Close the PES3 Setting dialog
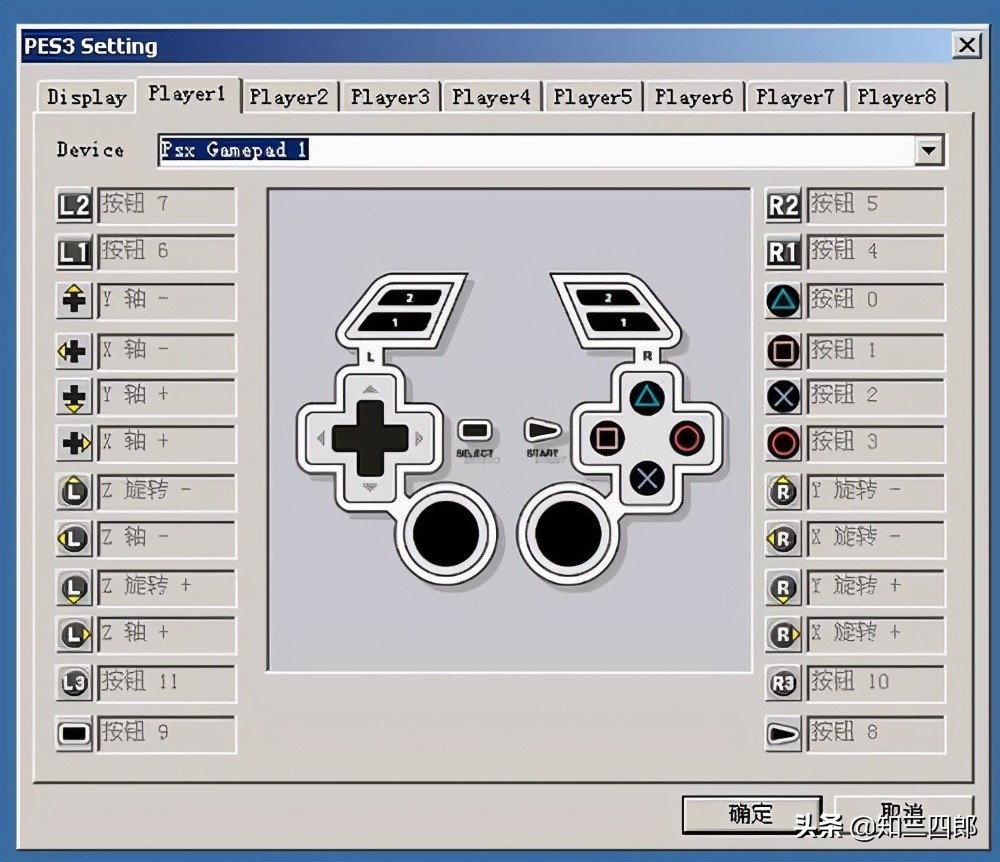This screenshot has height=862, width=1000. [965, 46]
